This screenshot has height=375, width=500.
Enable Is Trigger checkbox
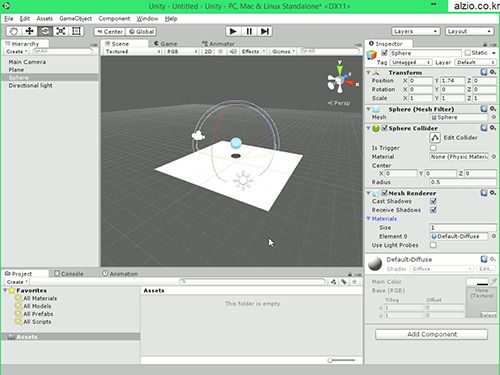coord(433,148)
